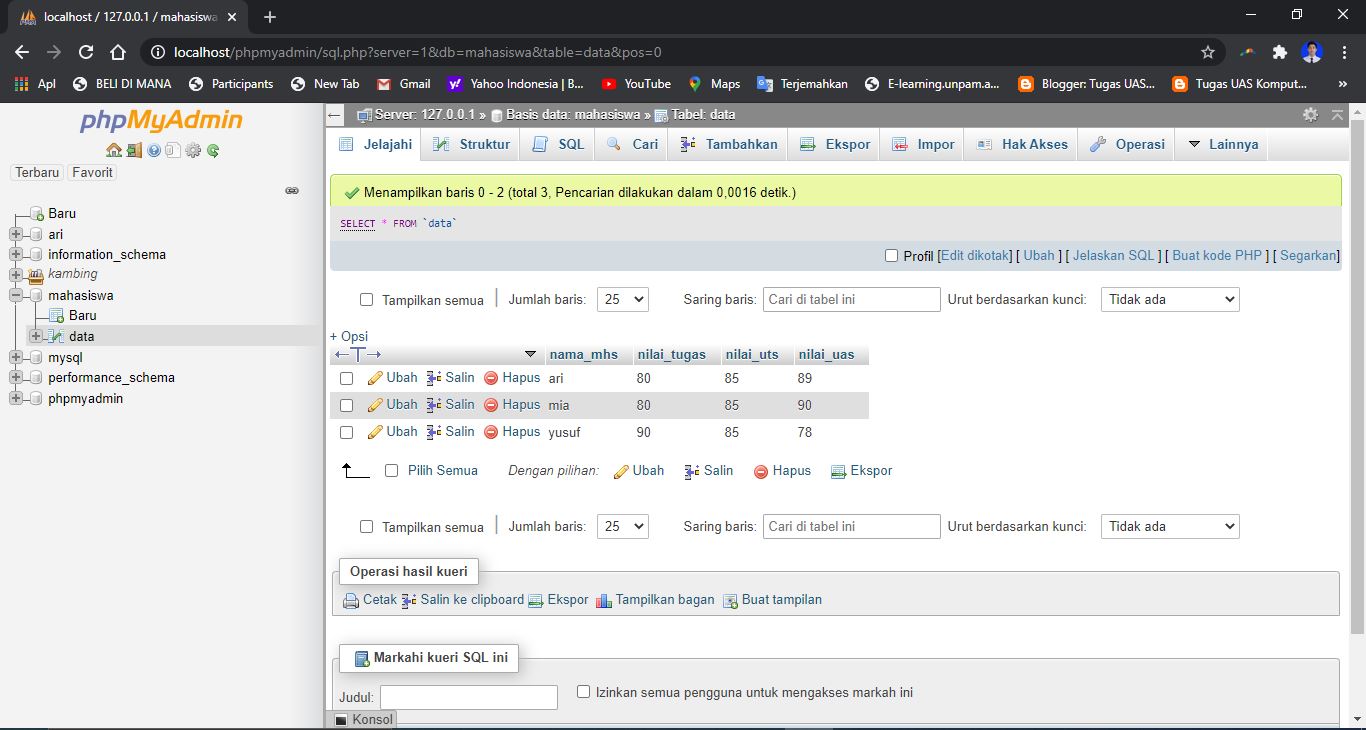
Task: Click the Segarkan link
Action: 1308,255
